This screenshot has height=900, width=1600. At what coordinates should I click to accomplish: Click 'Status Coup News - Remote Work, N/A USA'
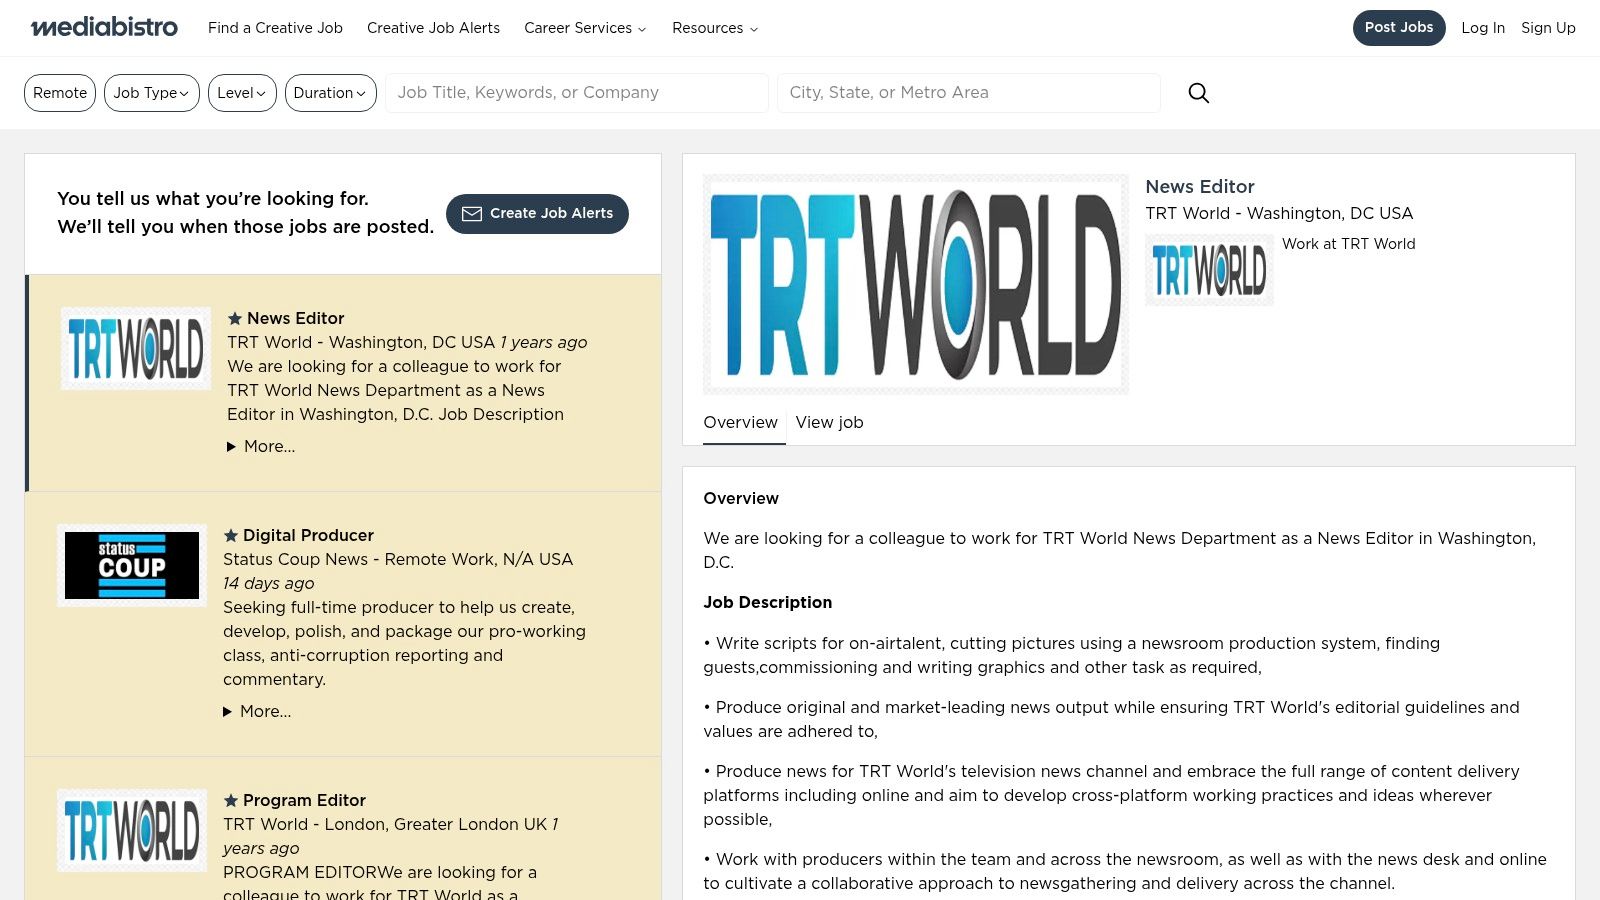[x=398, y=559]
